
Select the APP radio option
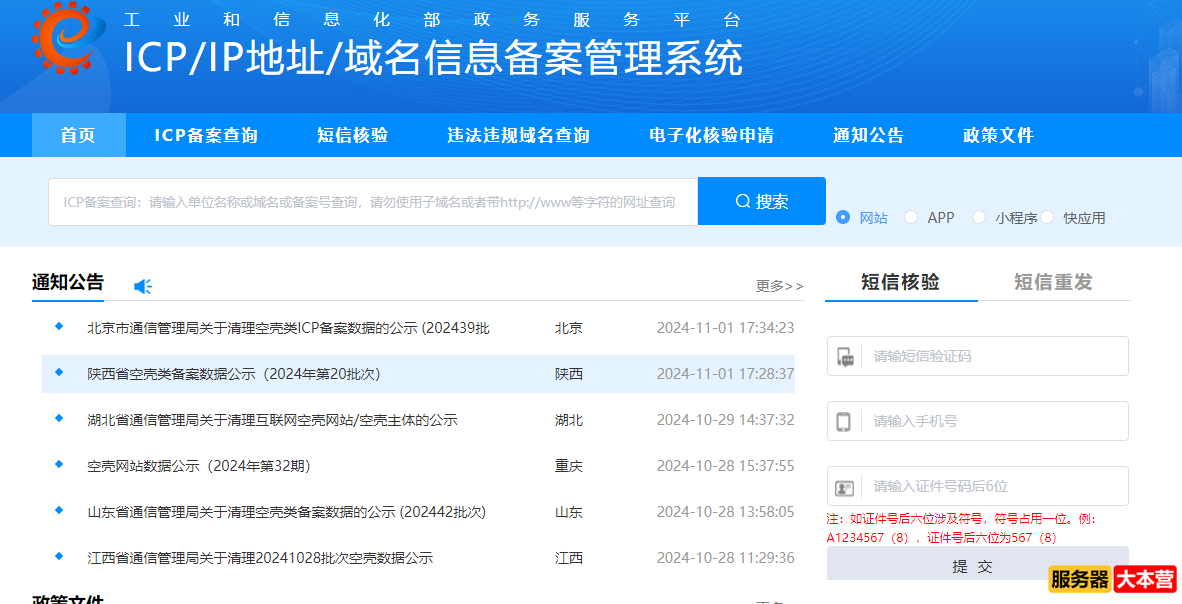pyautogui.click(x=911, y=217)
